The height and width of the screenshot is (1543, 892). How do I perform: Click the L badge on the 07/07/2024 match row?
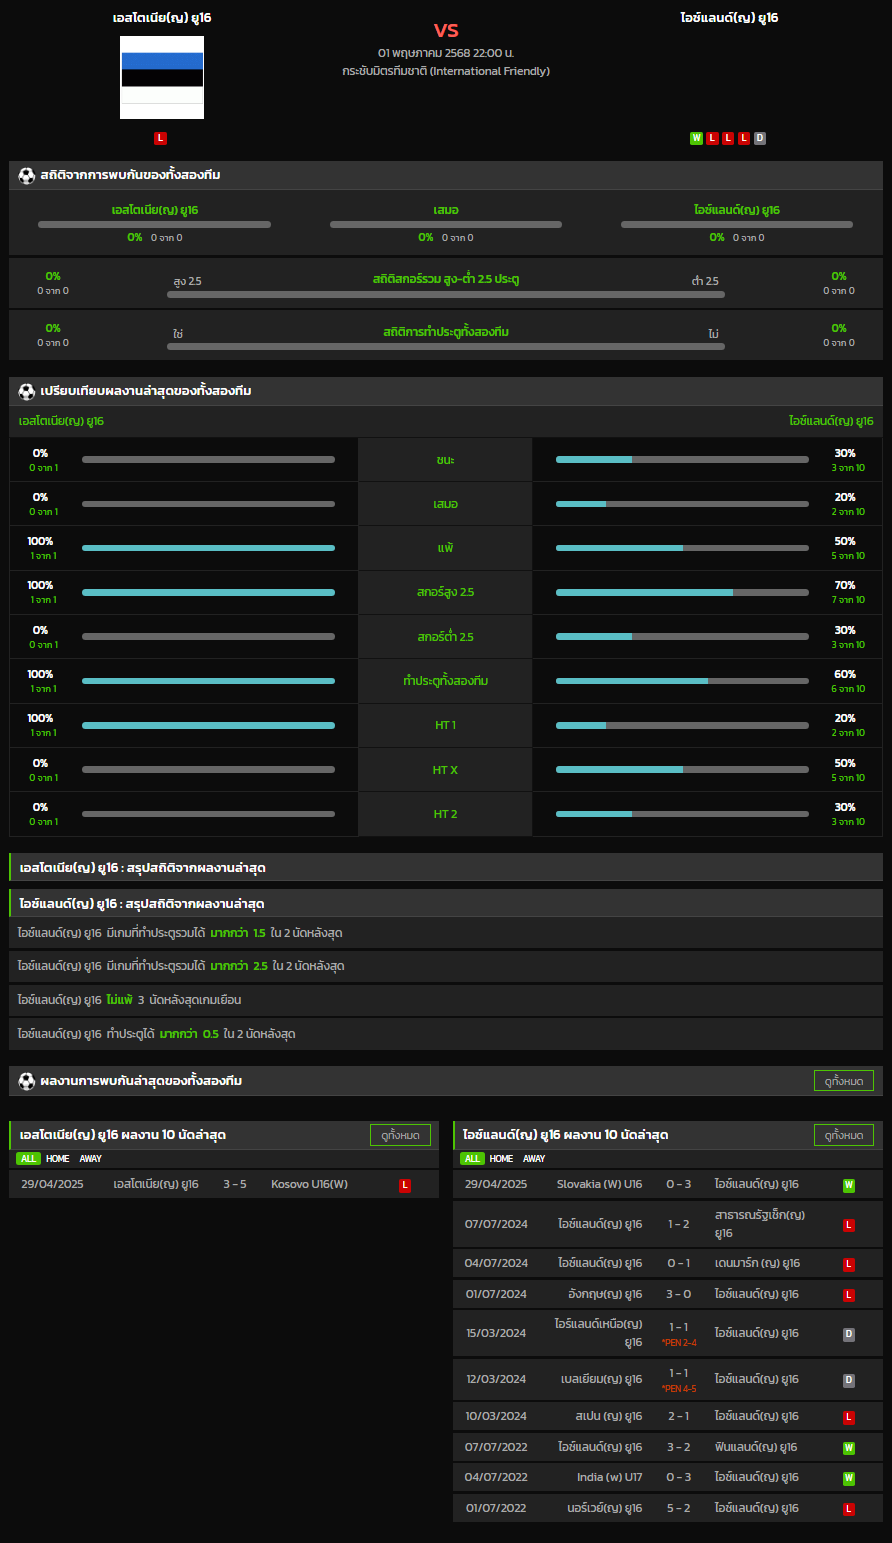pyautogui.click(x=849, y=1225)
